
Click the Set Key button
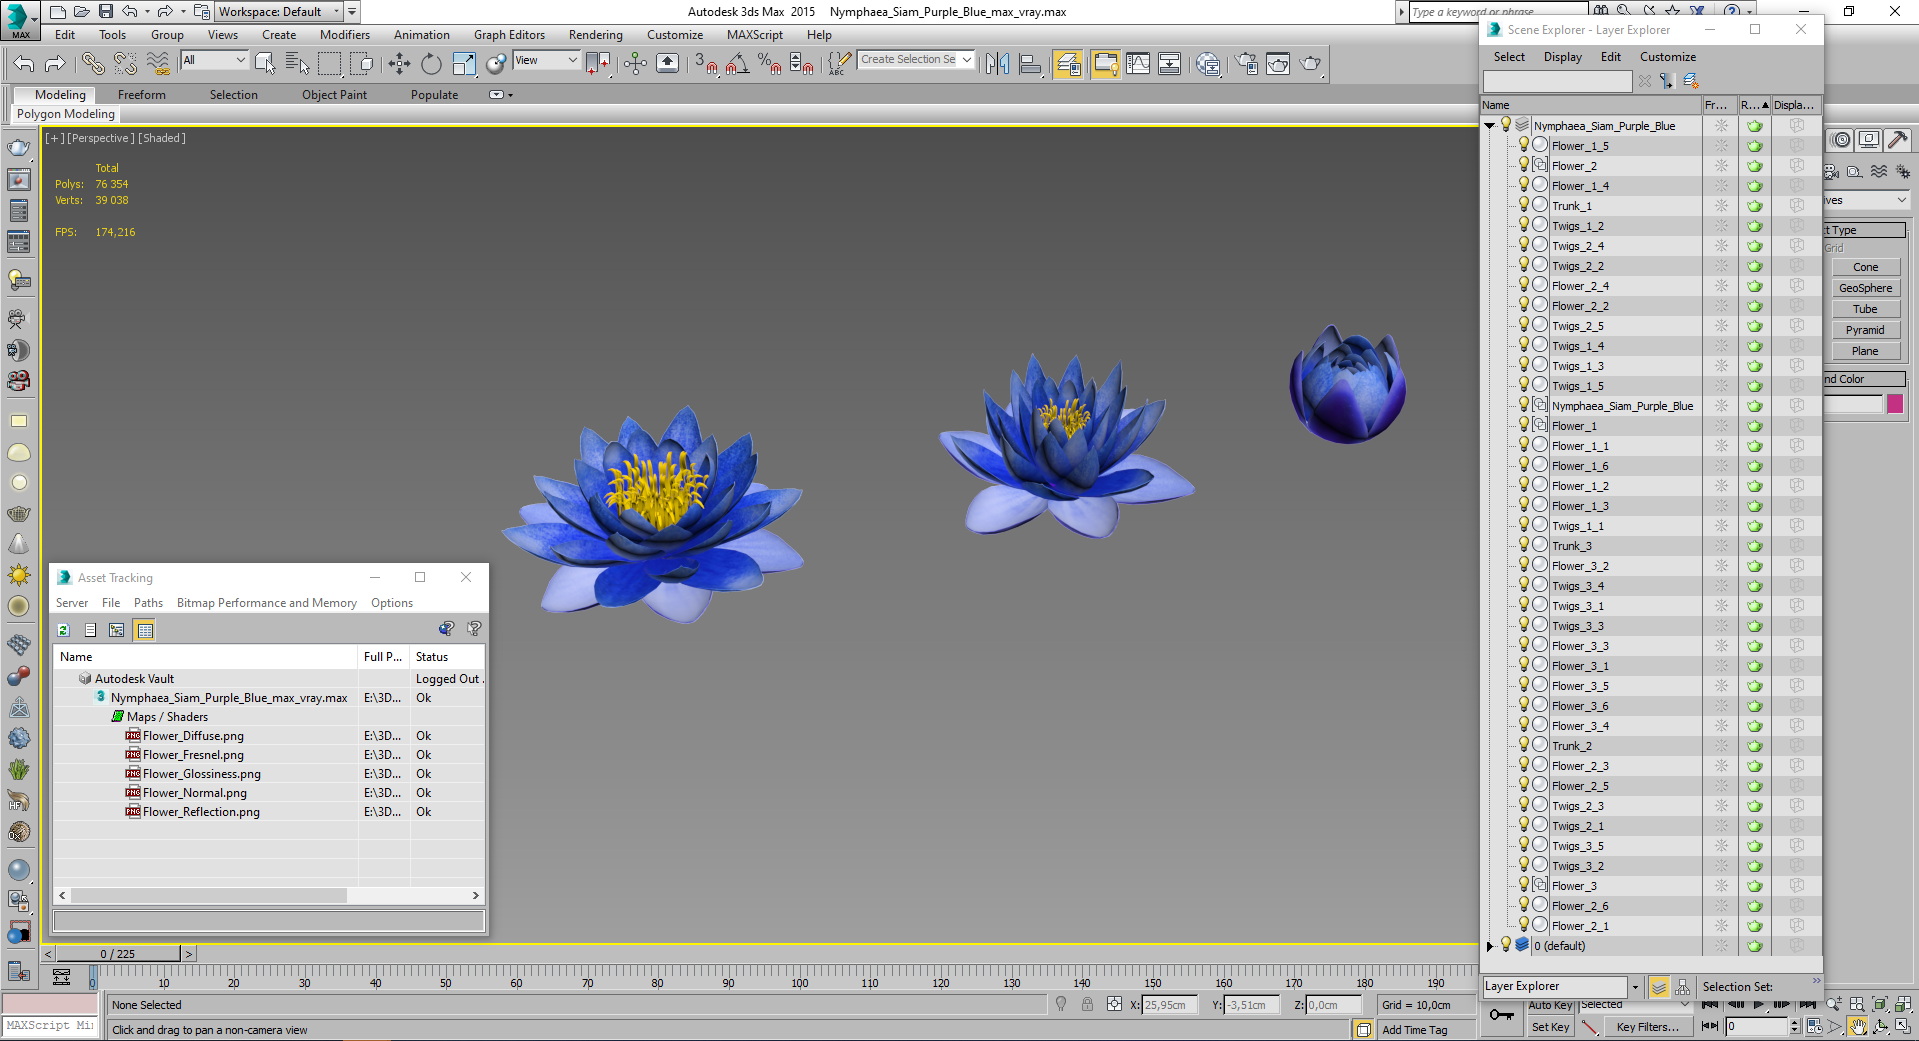pos(1550,1027)
